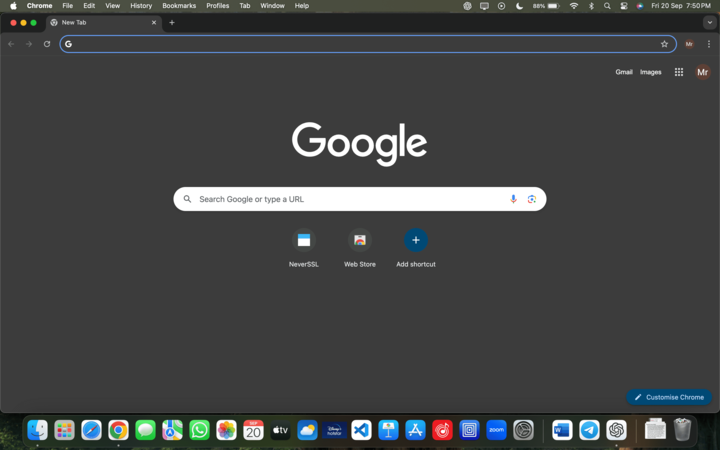Viewport: 720px width, 450px height.
Task: Click the battery status indicator
Action: [x=546, y=6]
